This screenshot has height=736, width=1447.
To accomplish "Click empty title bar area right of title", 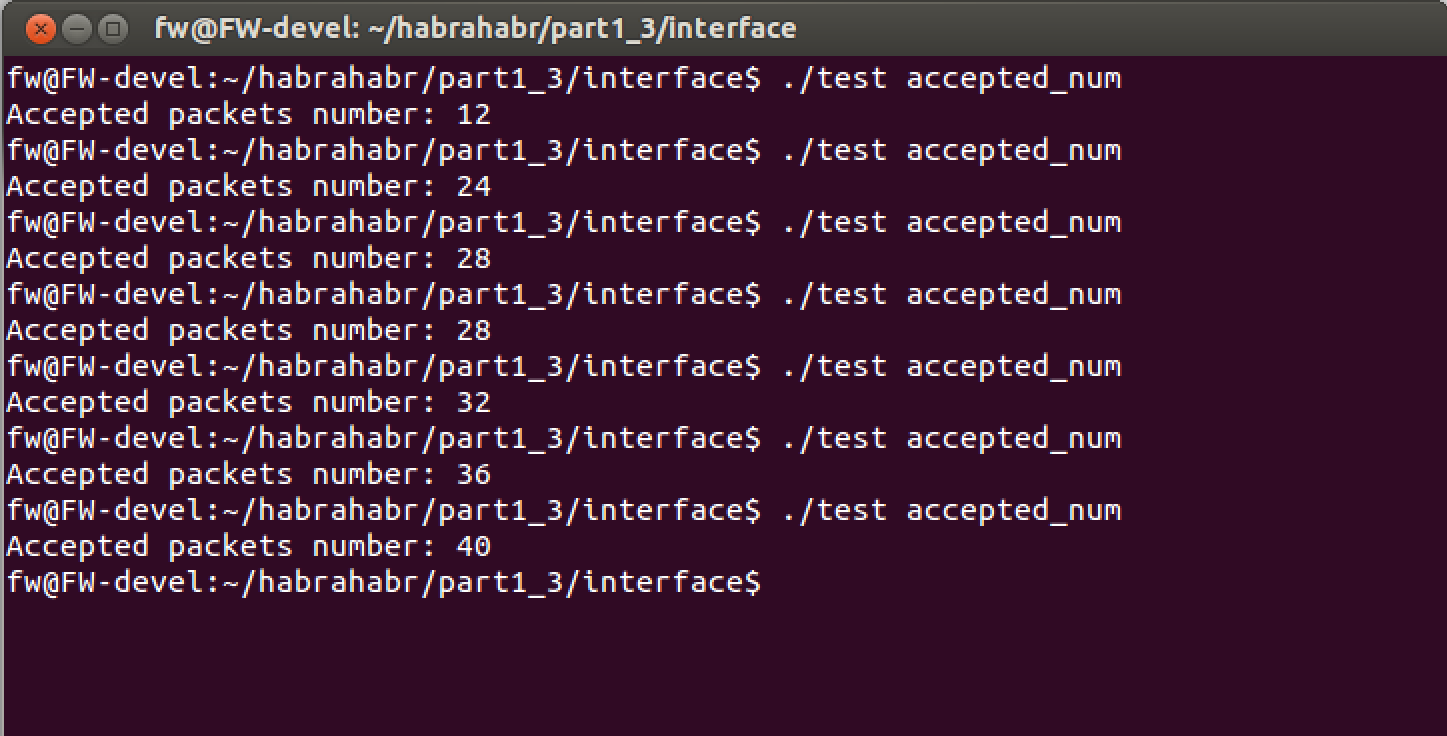I will [1100, 28].
